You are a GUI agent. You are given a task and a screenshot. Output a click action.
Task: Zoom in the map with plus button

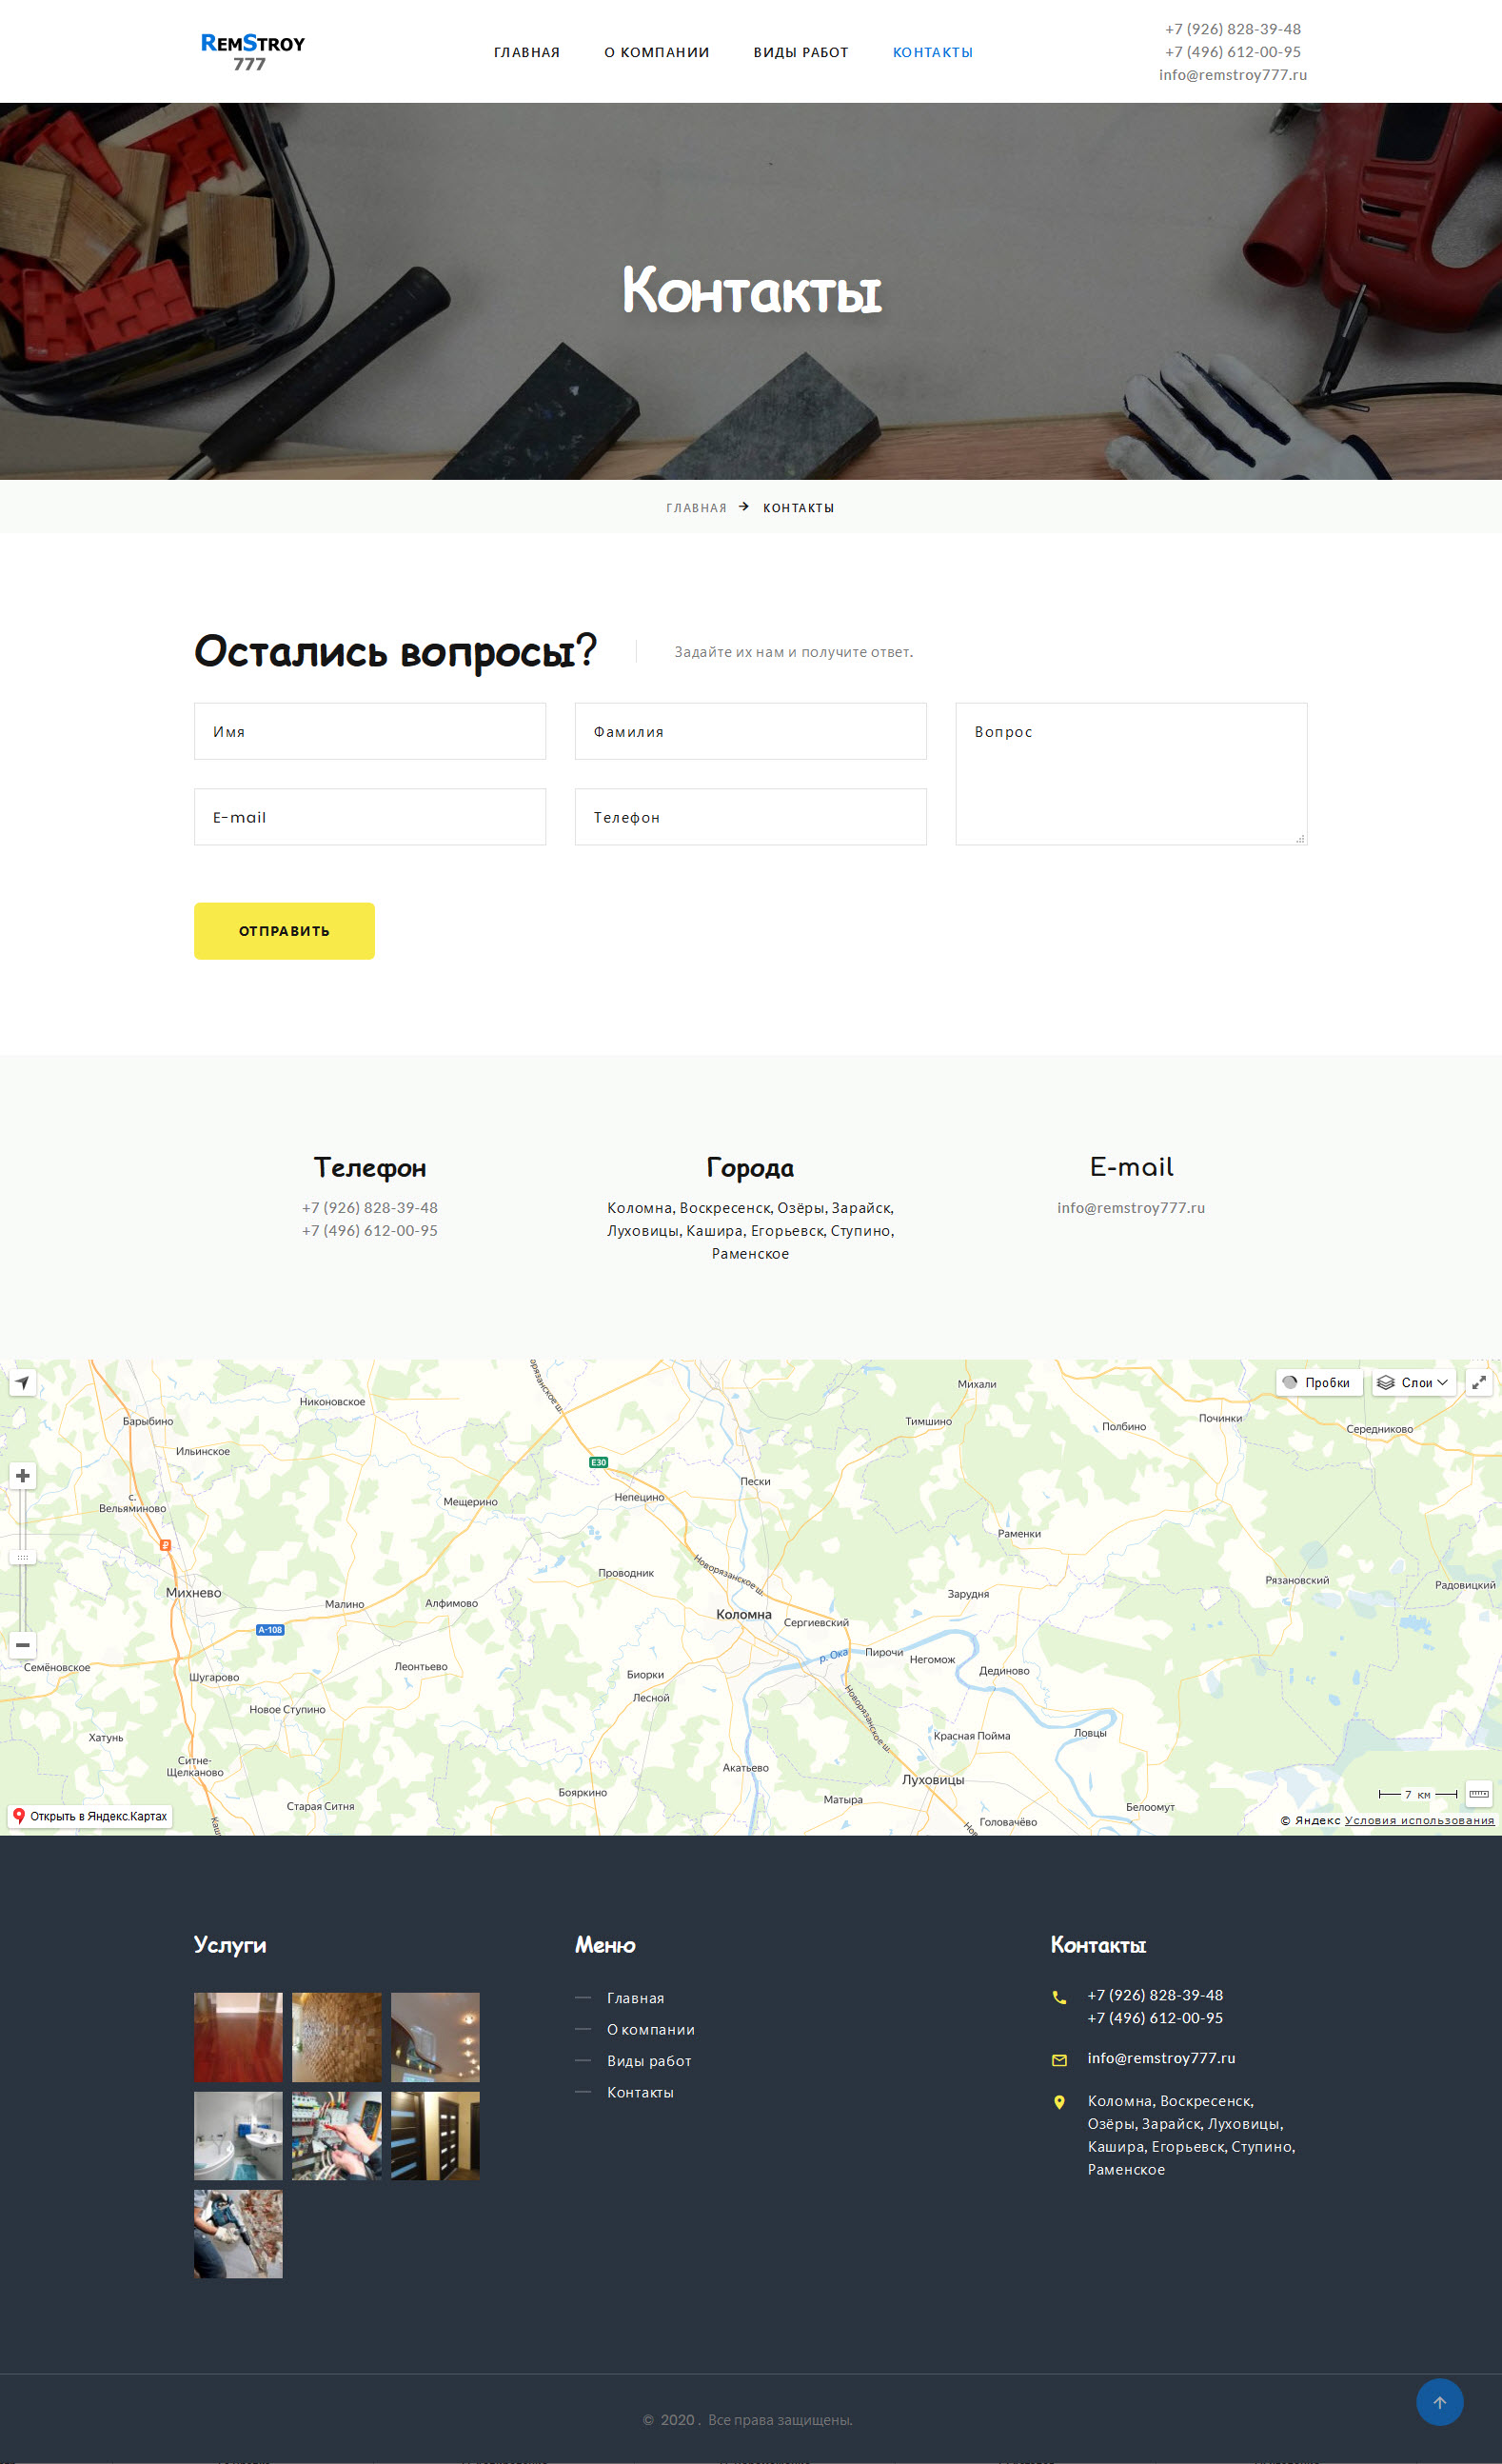click(22, 1476)
